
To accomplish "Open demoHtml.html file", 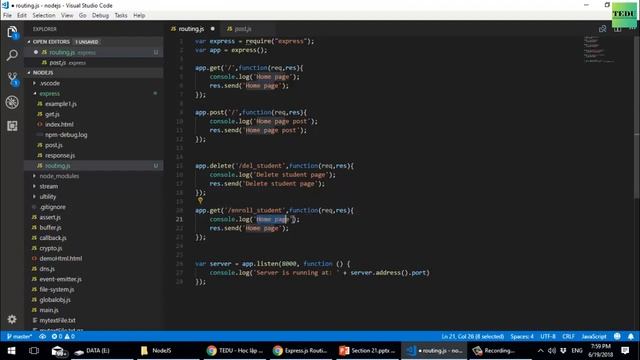I will [x=60, y=258].
